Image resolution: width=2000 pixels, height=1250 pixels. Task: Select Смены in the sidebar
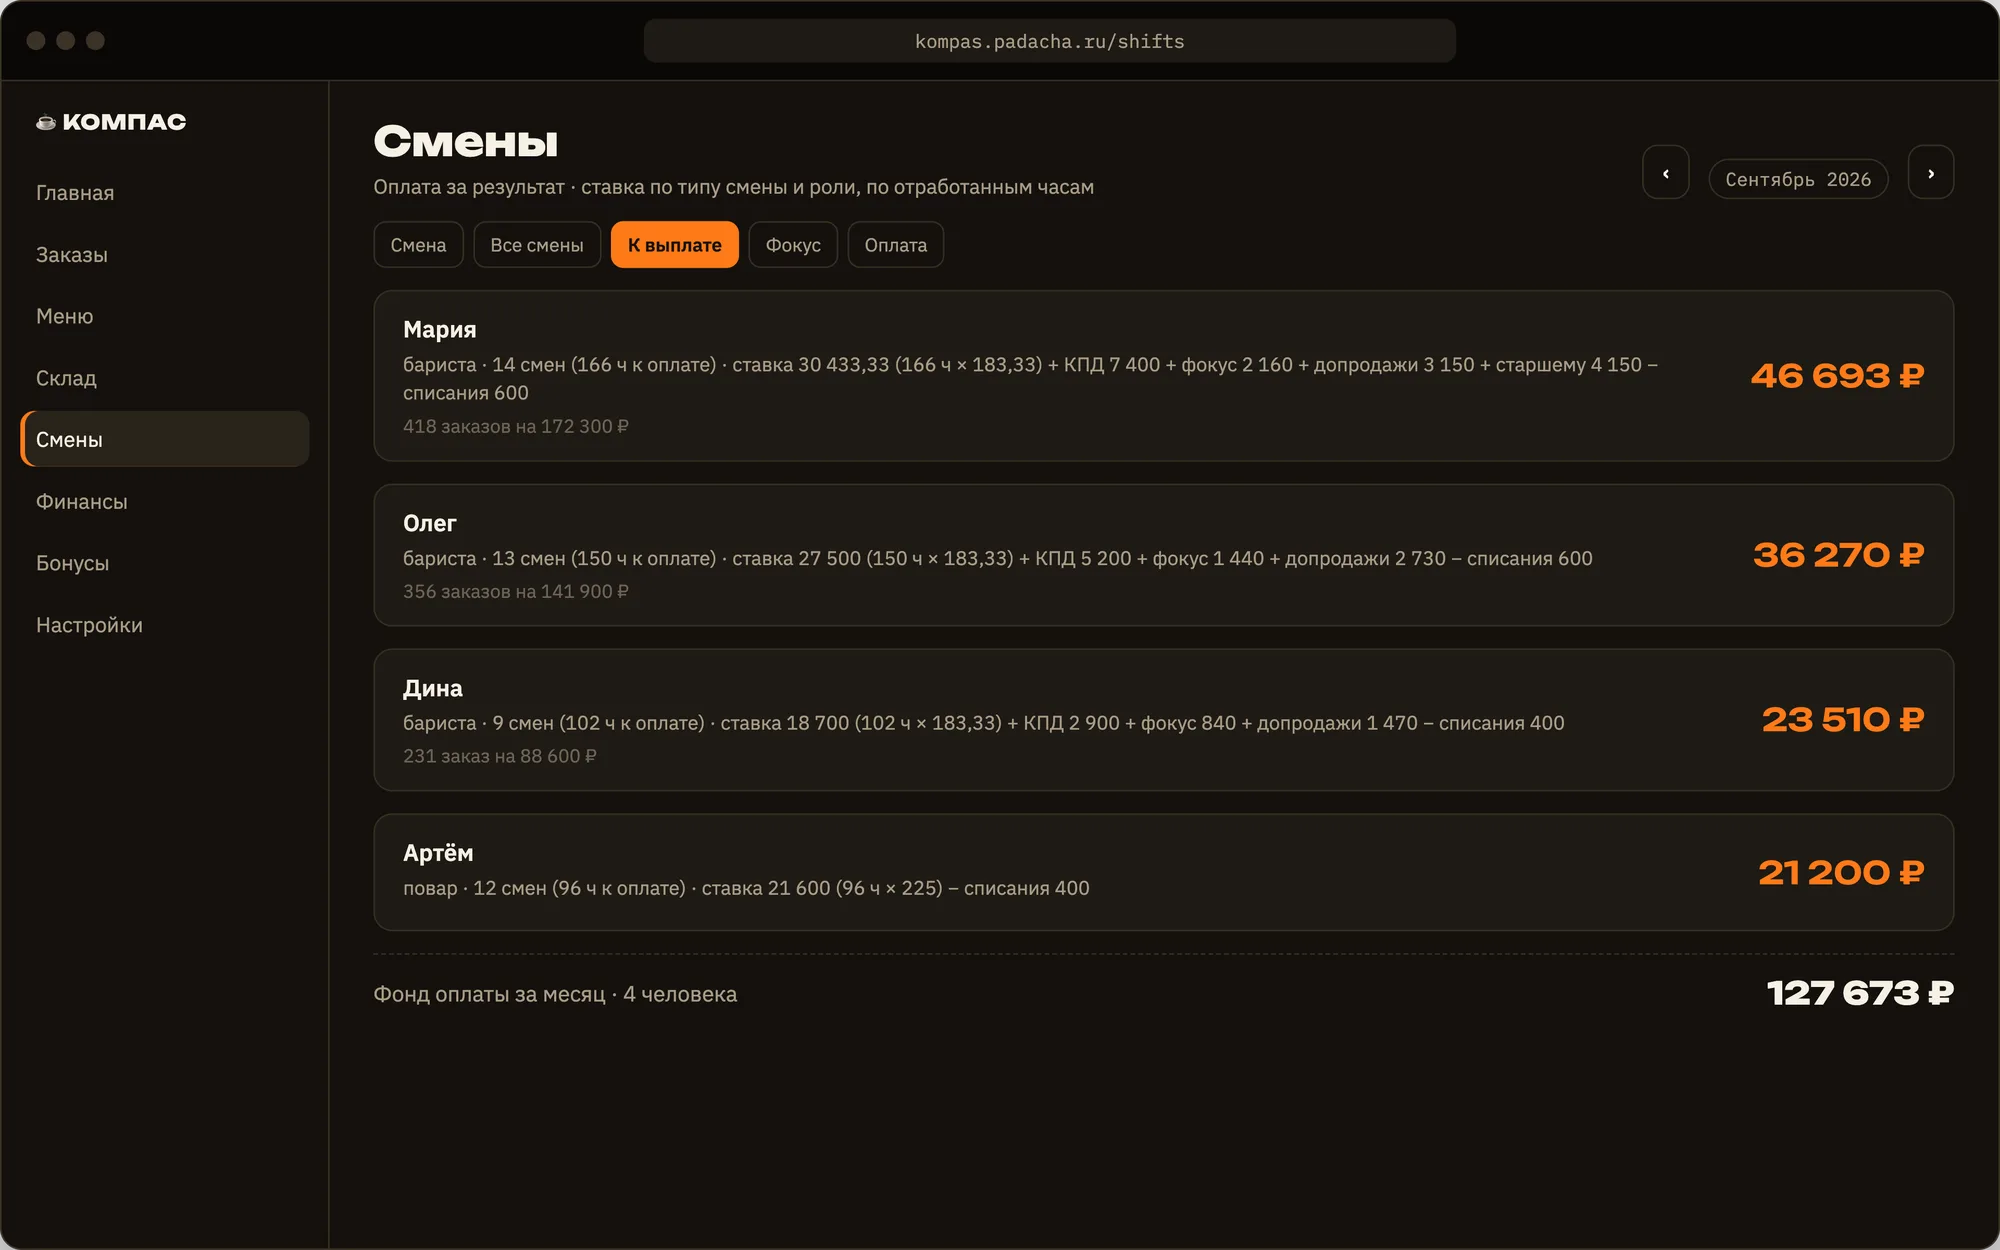pos(164,439)
